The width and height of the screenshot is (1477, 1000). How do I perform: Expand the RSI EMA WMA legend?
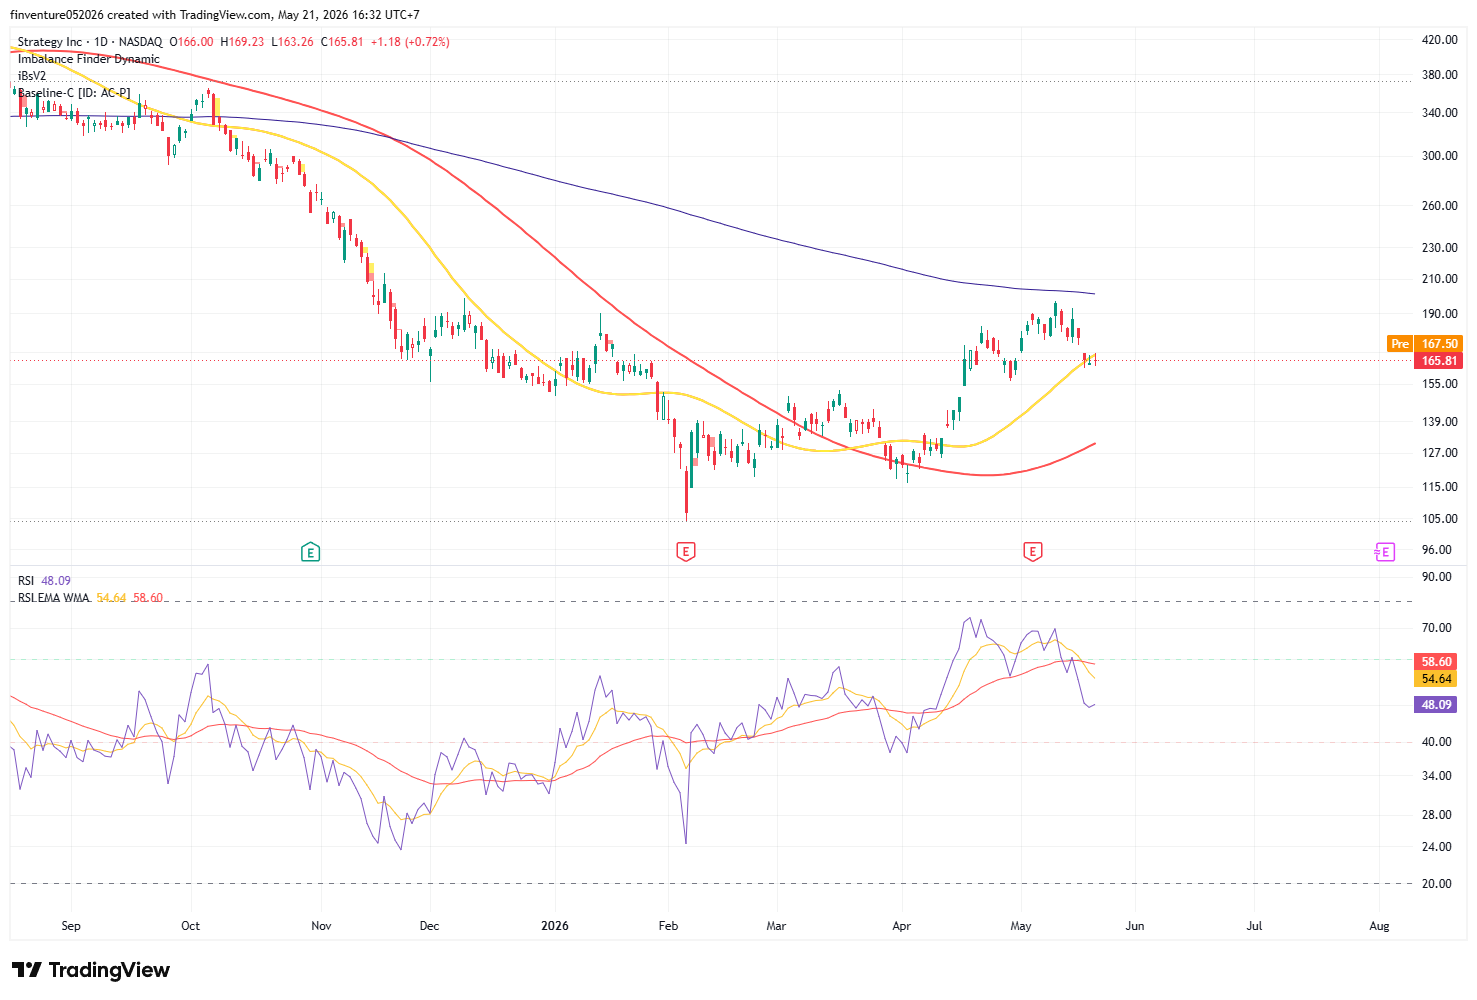tap(54, 598)
